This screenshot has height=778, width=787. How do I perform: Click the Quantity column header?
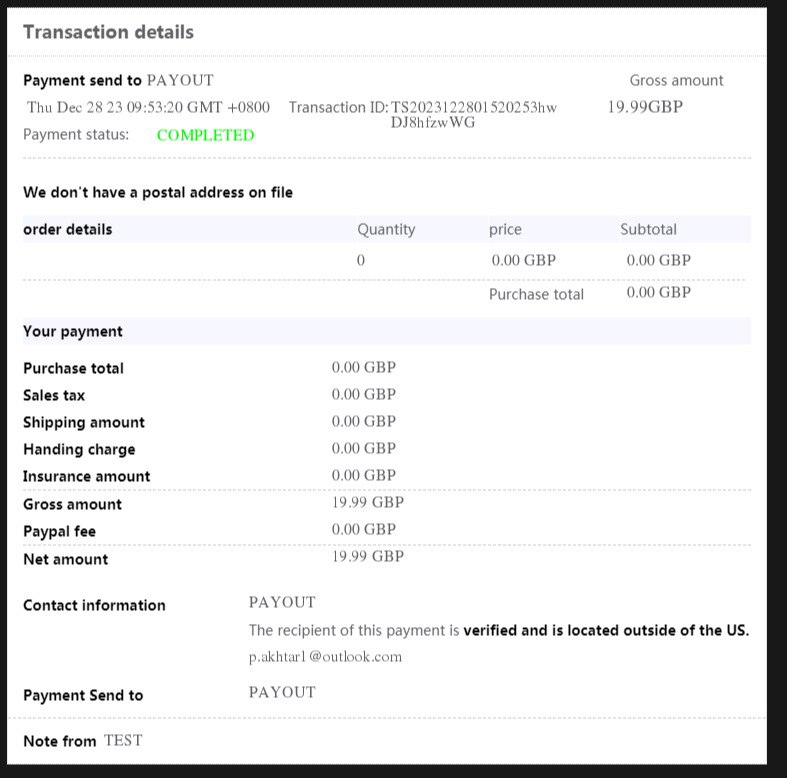tap(386, 229)
